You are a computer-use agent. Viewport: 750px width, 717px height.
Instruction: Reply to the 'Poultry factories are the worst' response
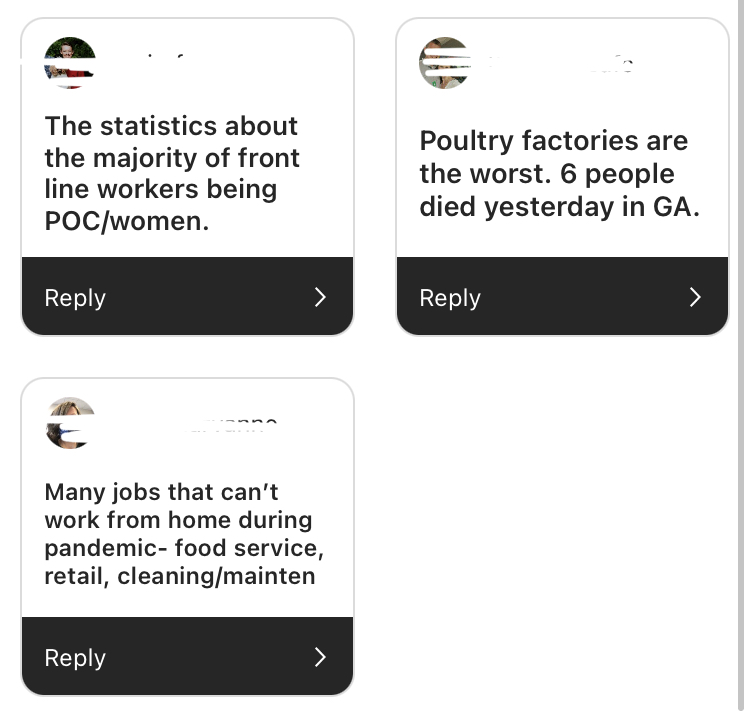[x=450, y=298]
